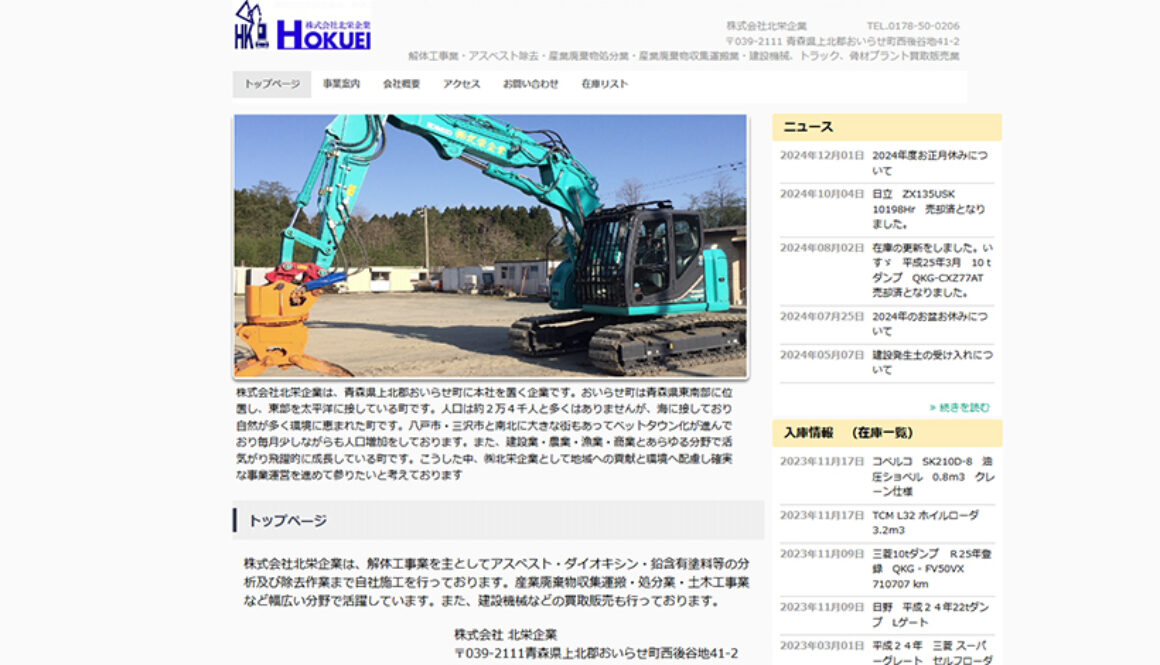
Task: Click the header company name 株式会社北栄企業
Action: click(x=766, y=26)
